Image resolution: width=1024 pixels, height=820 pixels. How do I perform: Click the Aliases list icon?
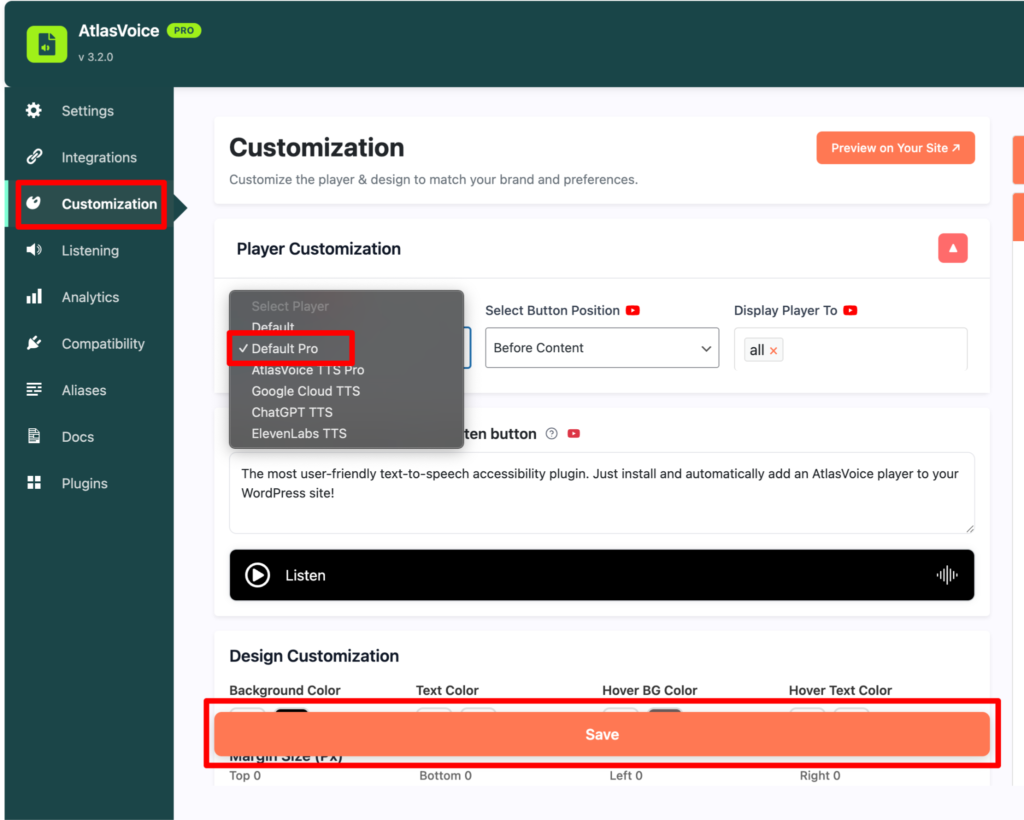tap(34, 390)
